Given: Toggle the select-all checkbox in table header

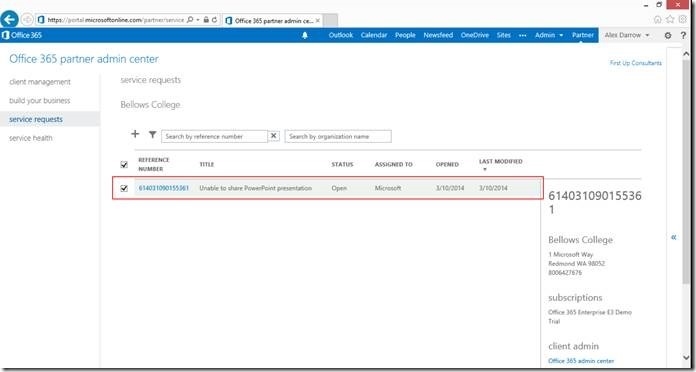Looking at the screenshot, I should coord(124,165).
